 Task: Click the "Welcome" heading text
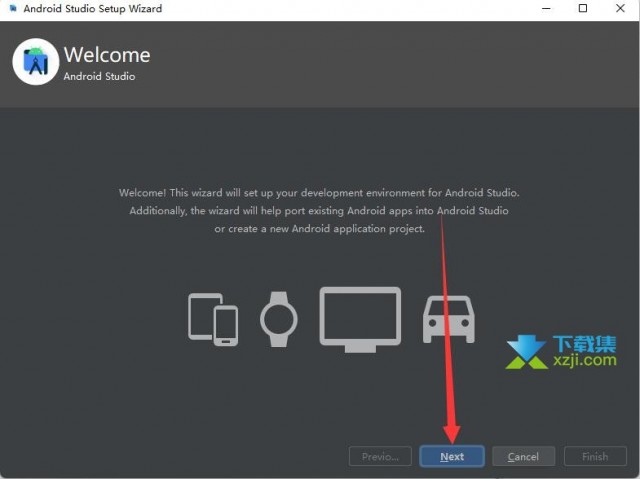click(107, 55)
